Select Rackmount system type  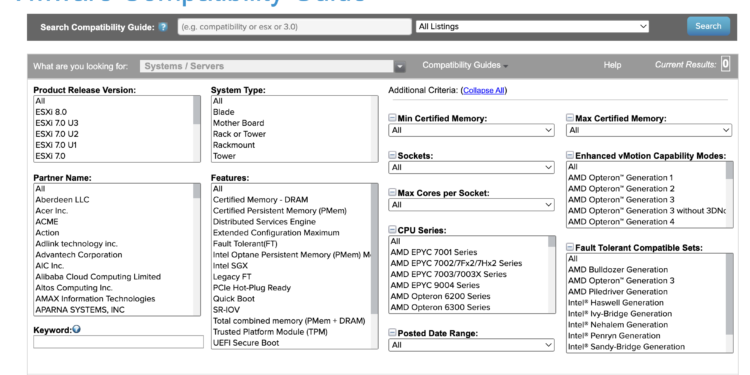(x=234, y=145)
